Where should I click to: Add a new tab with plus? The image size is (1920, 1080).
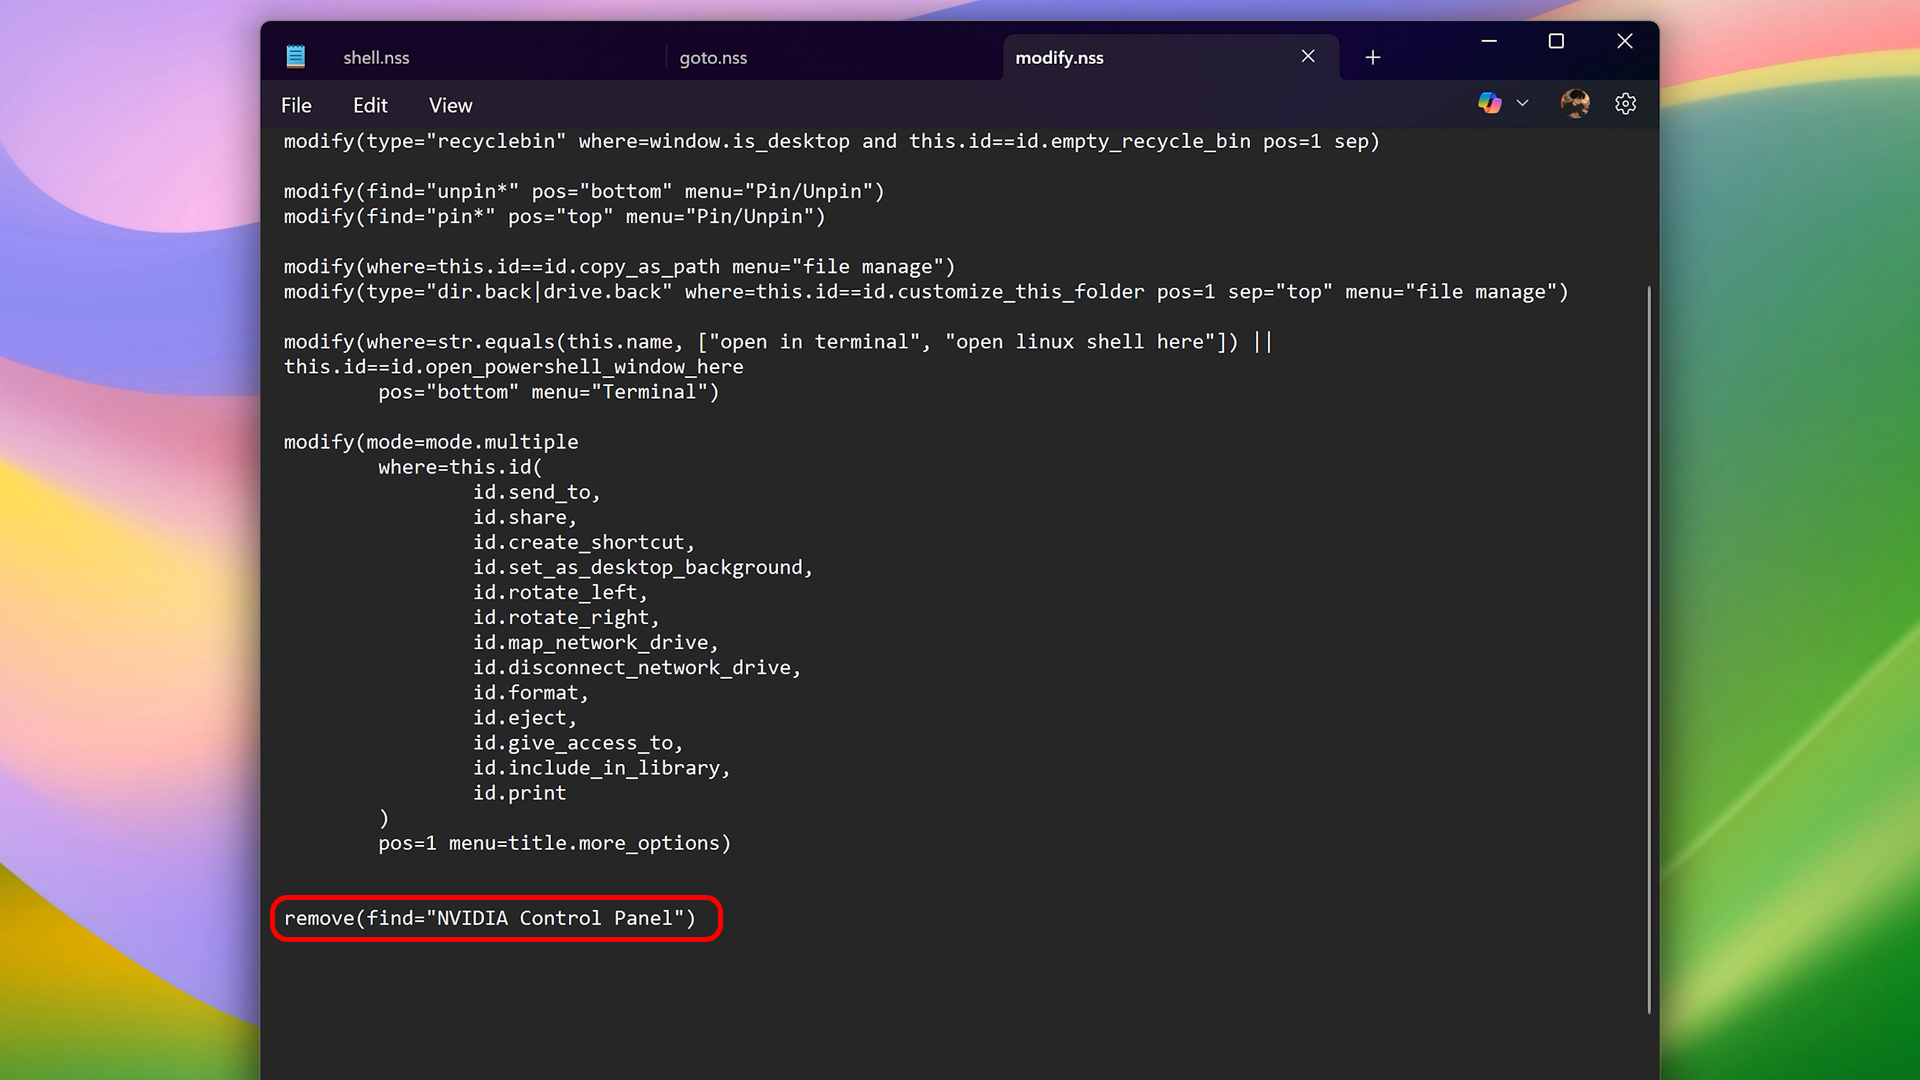(x=1373, y=58)
